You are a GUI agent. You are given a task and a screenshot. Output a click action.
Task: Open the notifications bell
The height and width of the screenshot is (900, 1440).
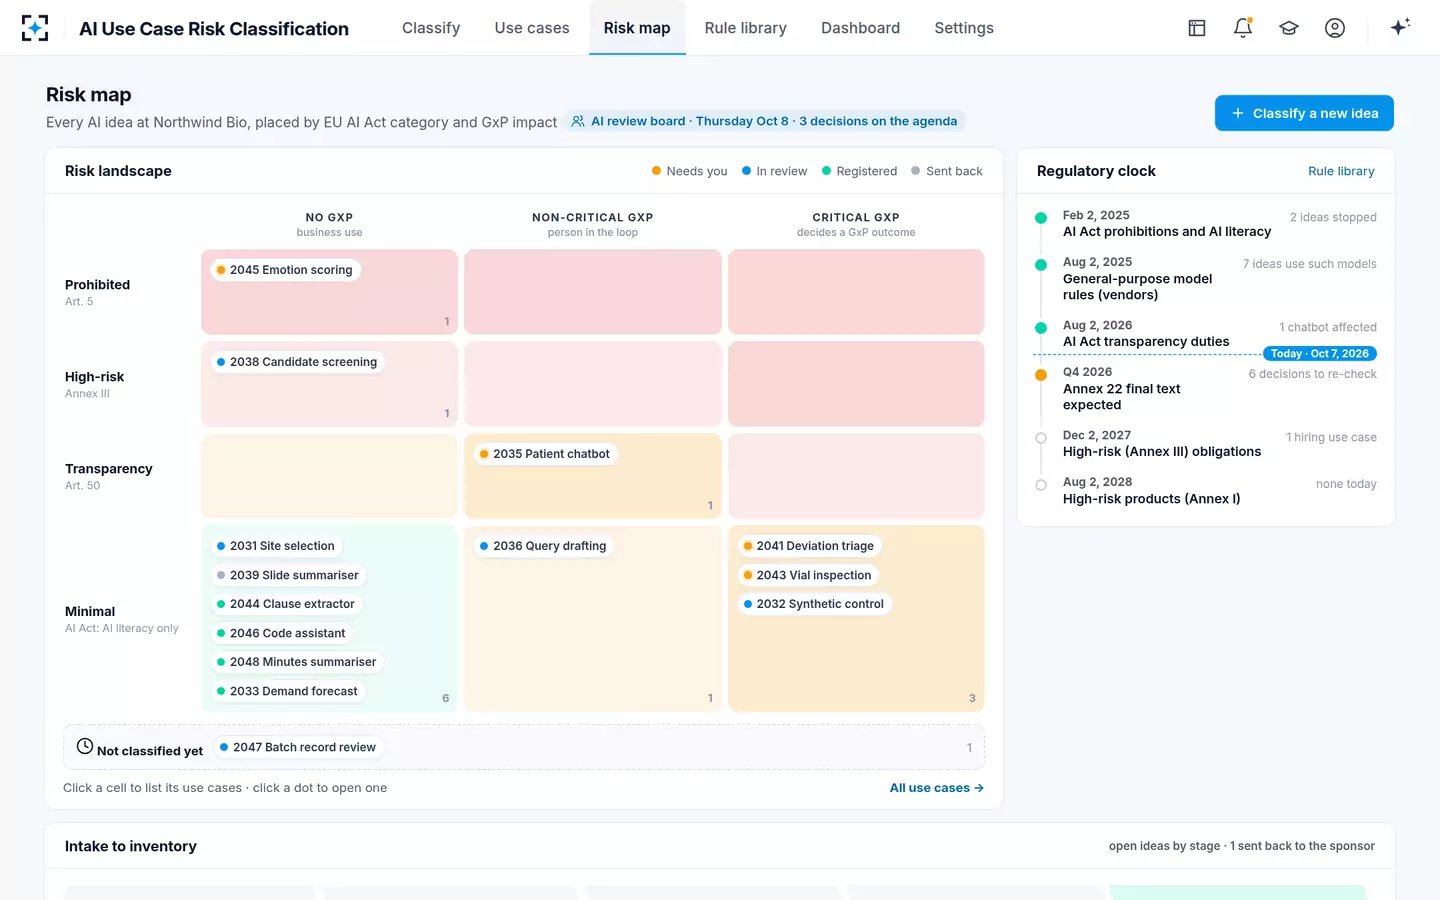tap(1243, 28)
